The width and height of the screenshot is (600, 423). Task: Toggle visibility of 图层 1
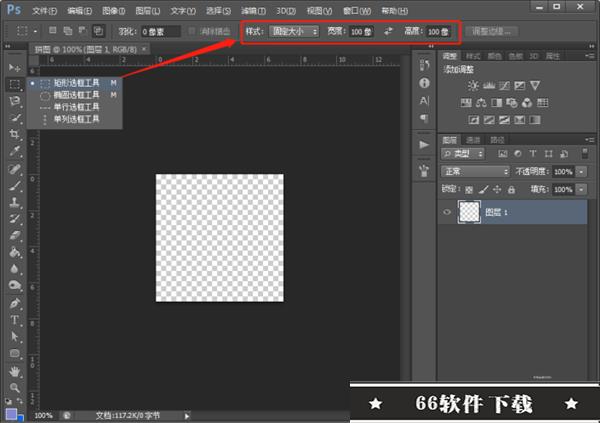(x=447, y=212)
